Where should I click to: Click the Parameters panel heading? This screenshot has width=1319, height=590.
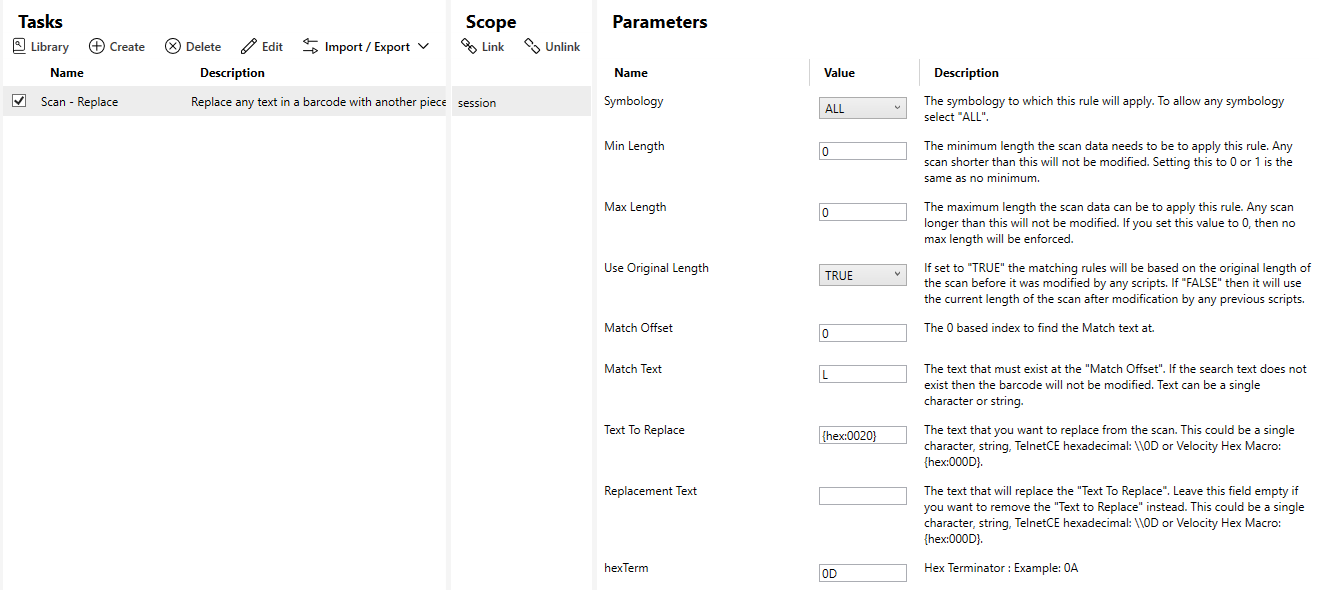pos(660,21)
